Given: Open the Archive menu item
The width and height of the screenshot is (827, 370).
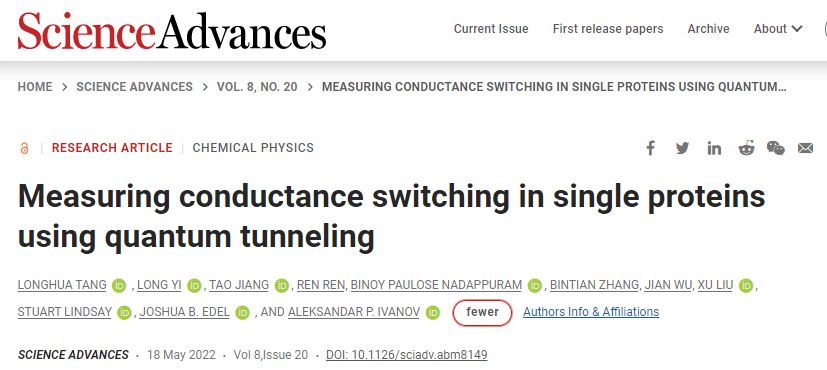Looking at the screenshot, I should point(708,29).
